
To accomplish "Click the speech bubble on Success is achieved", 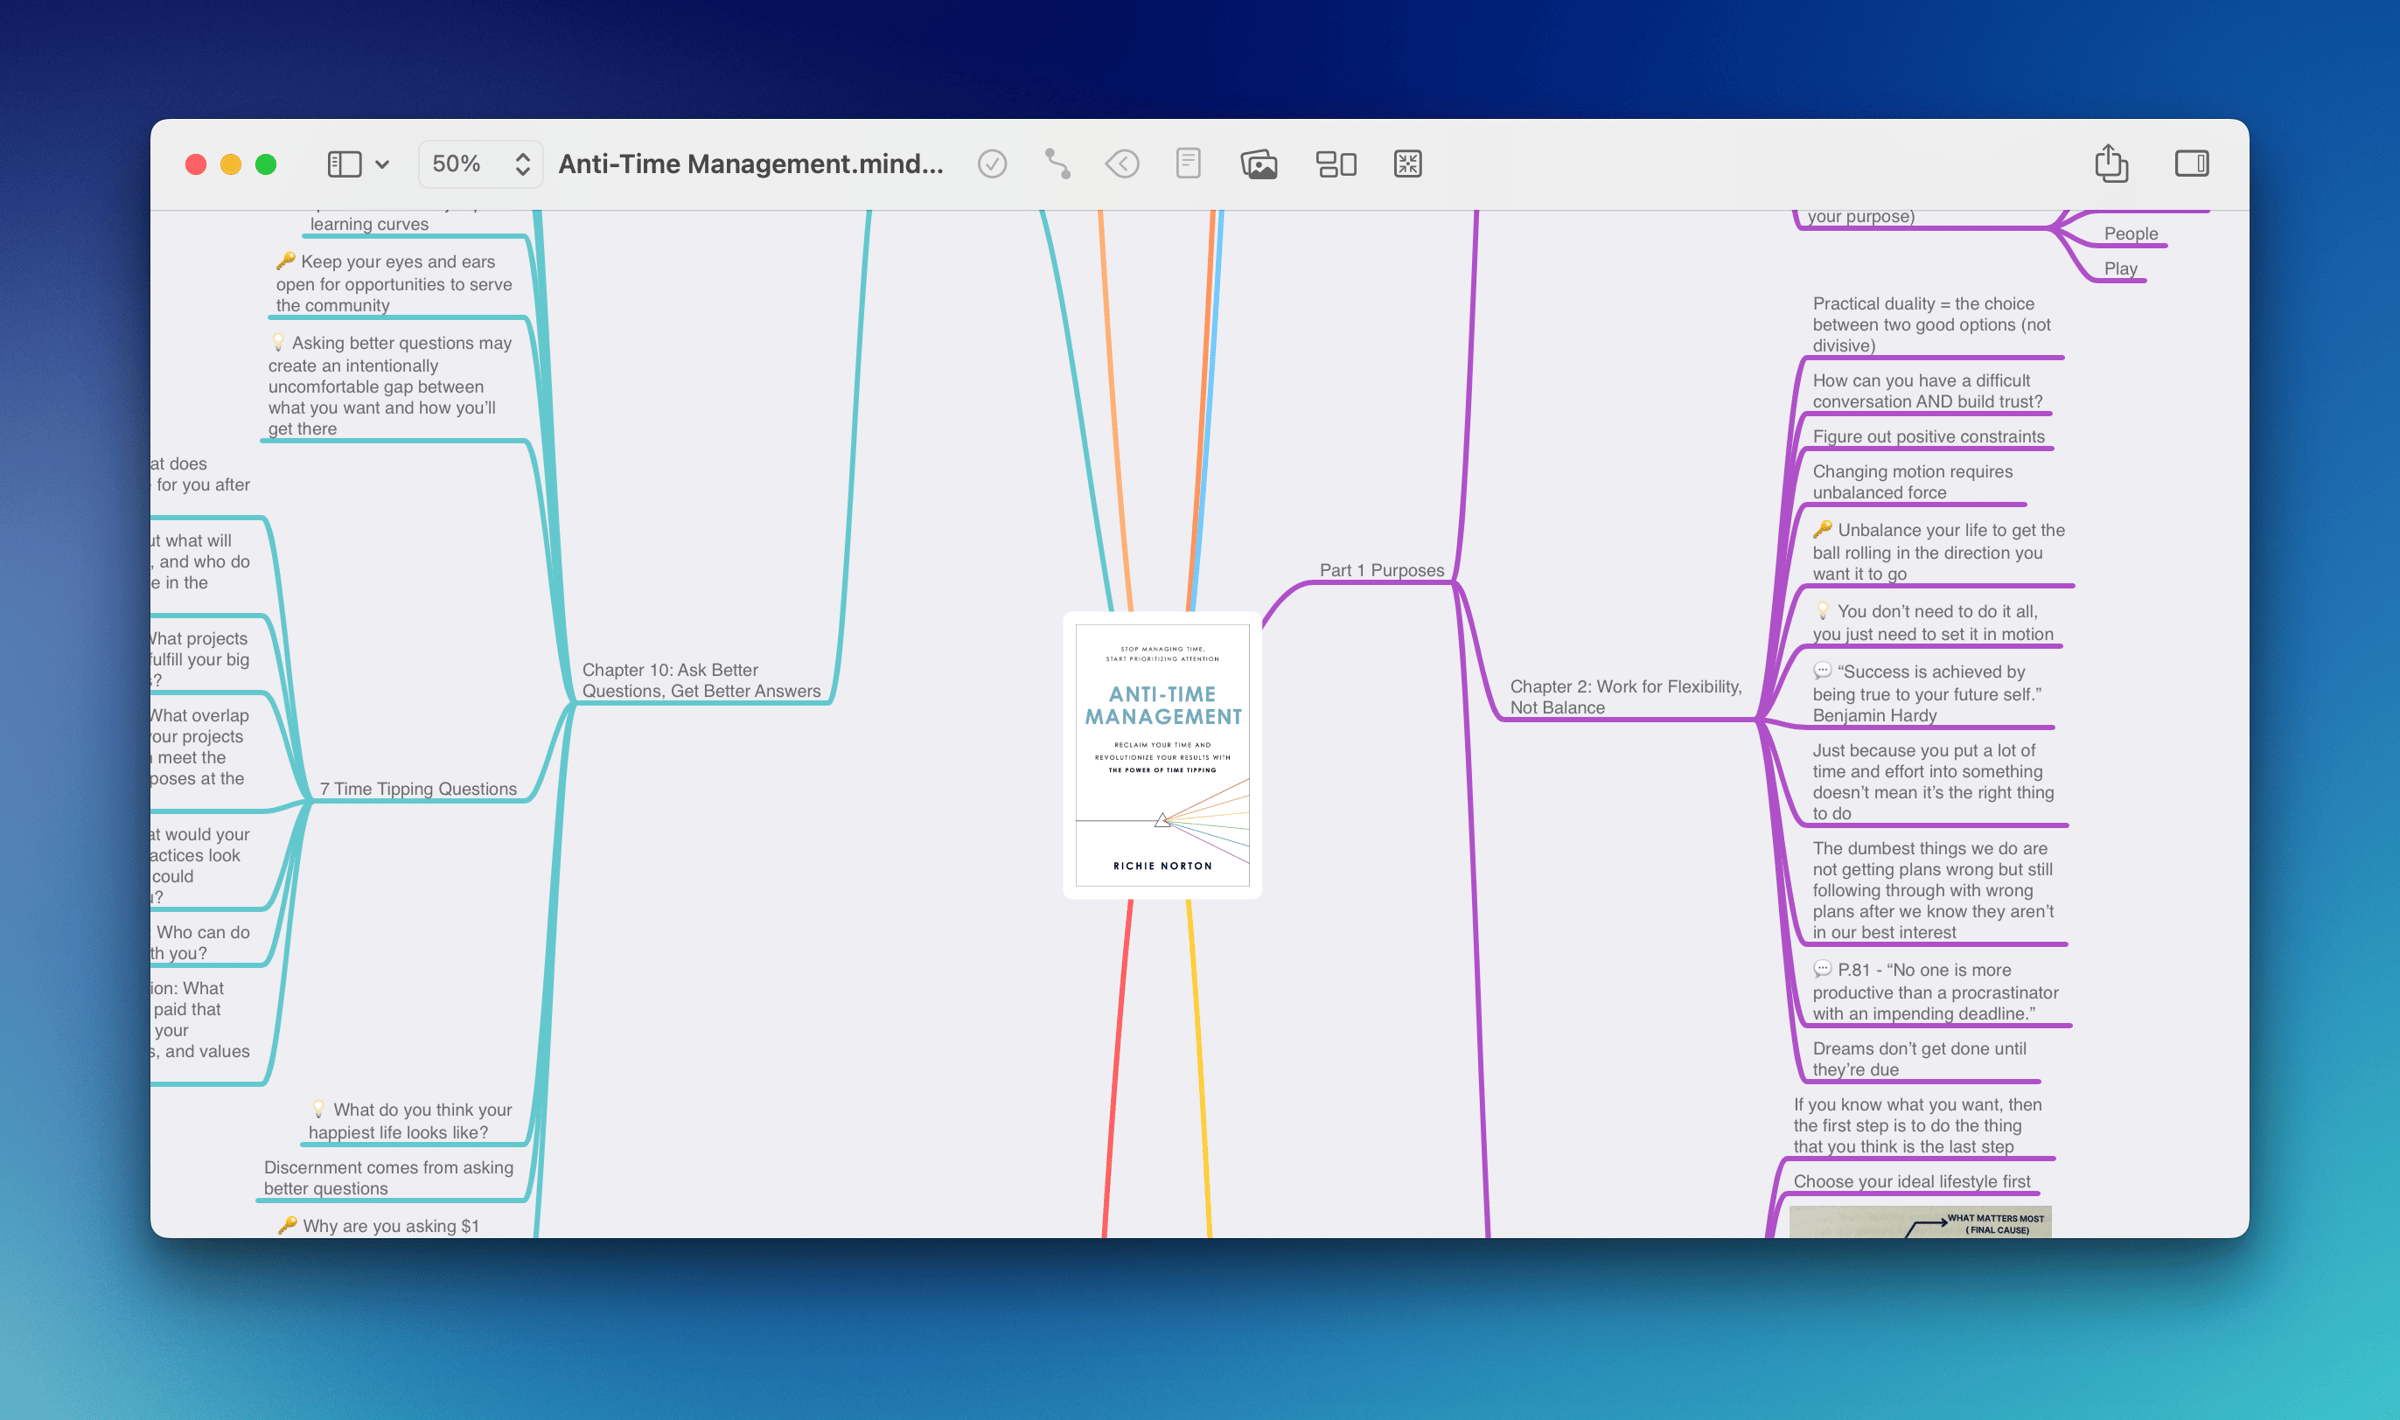I will [1822, 671].
